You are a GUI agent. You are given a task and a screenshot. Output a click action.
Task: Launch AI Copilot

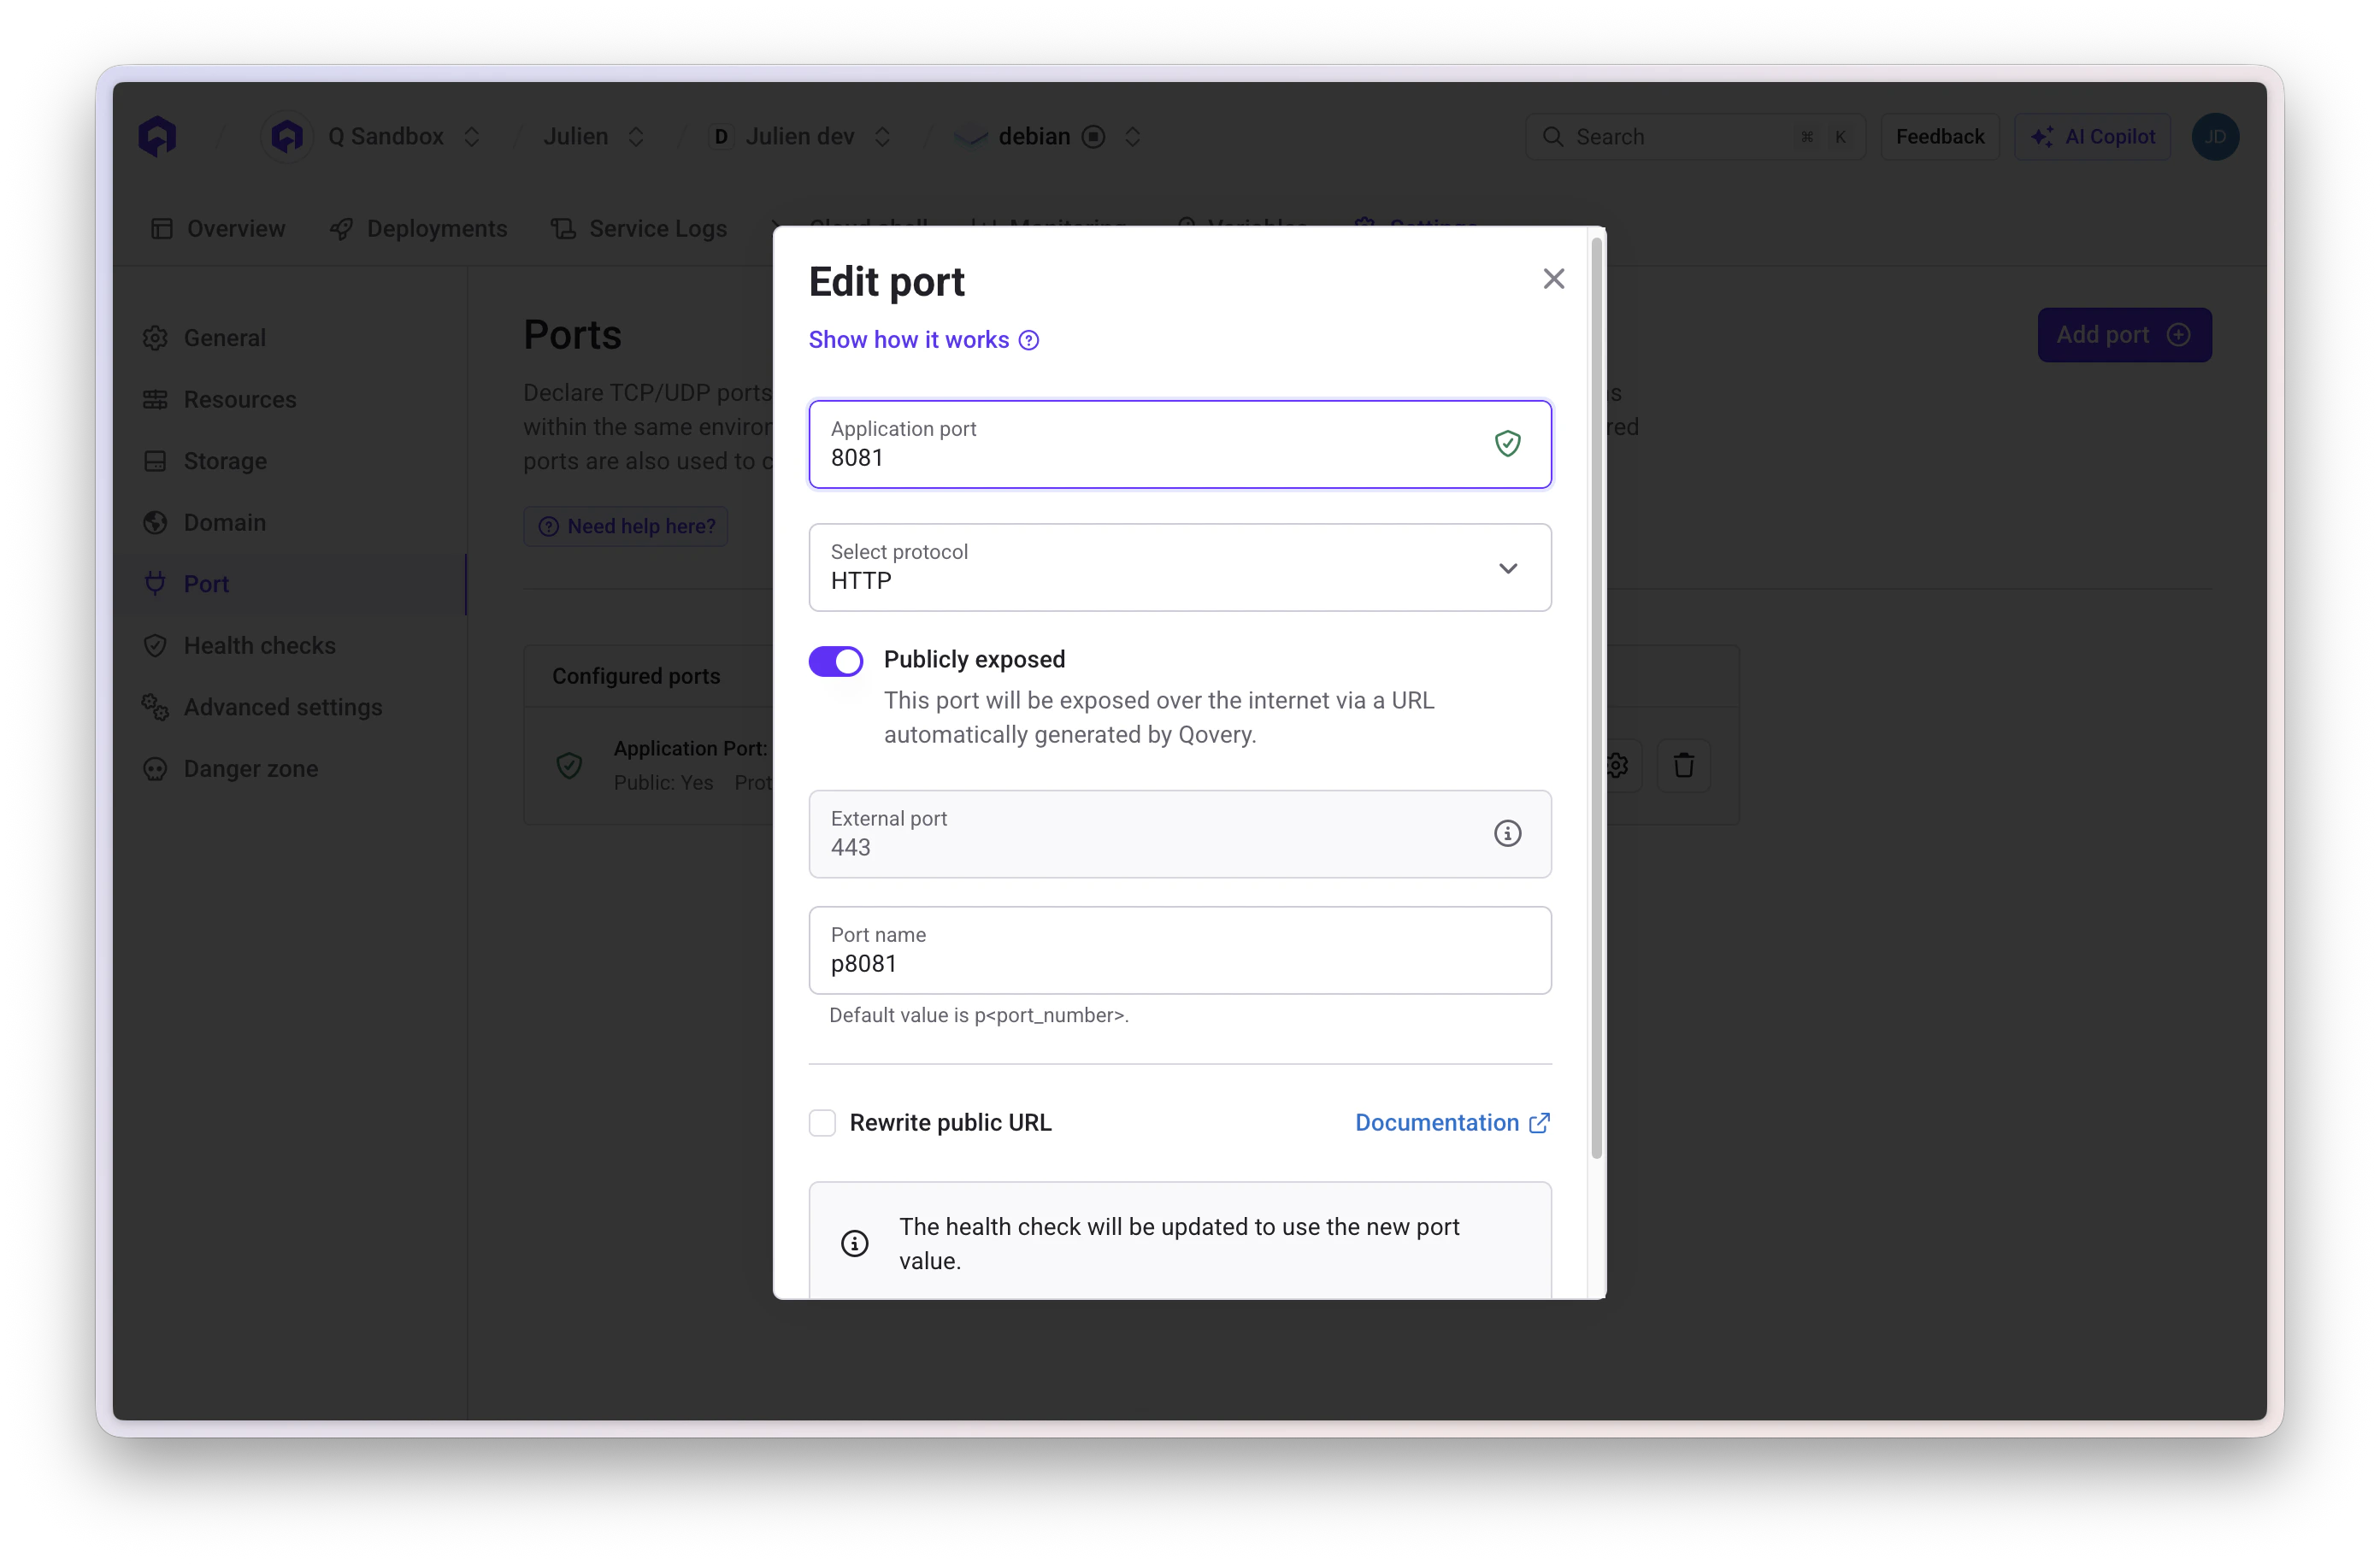click(x=2092, y=137)
